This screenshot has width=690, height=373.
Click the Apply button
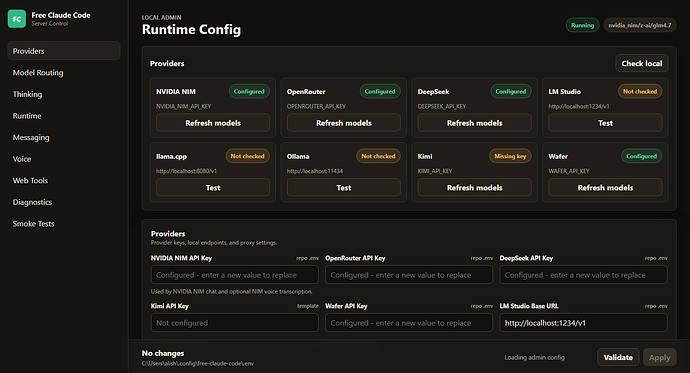point(659,358)
